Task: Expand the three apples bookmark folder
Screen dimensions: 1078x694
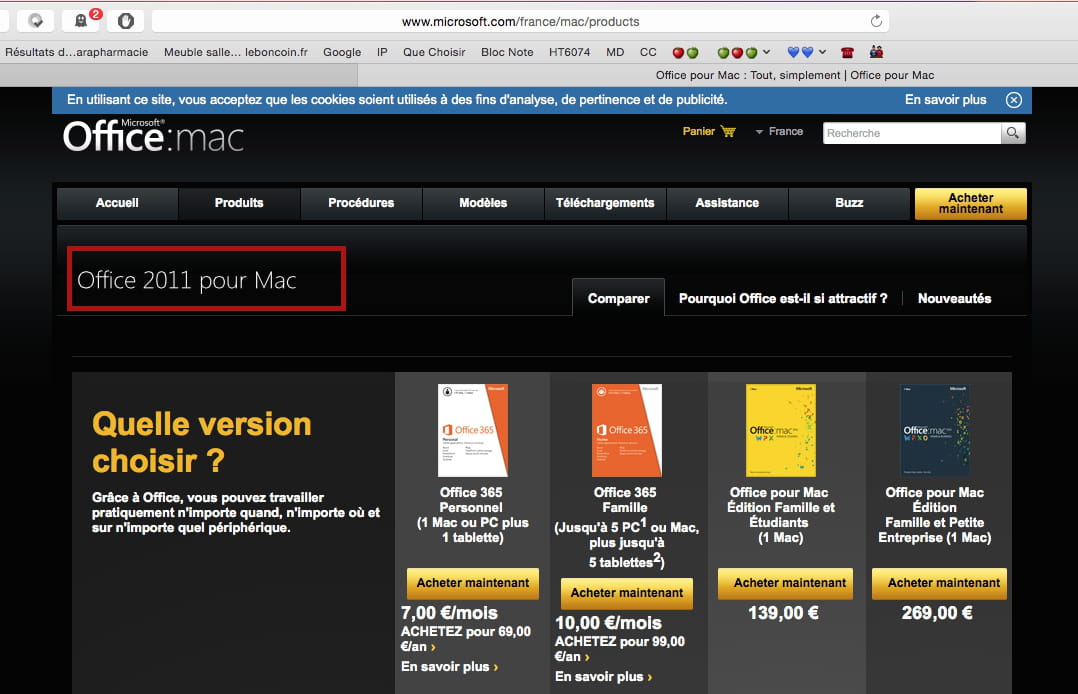Action: (x=742, y=52)
